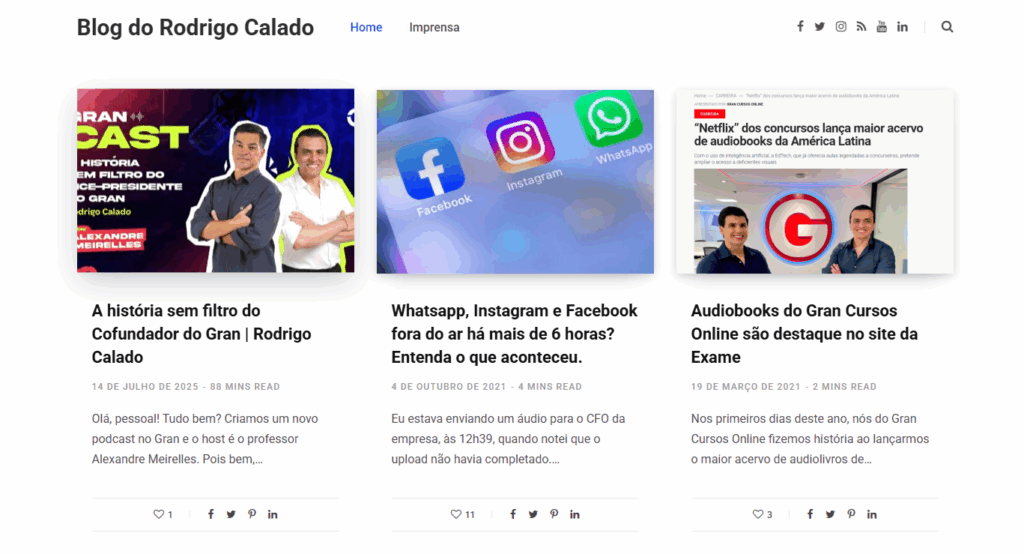Open the Facebook Instagram WhatsApp thumbnail image
1024x554 pixels.
pos(515,182)
